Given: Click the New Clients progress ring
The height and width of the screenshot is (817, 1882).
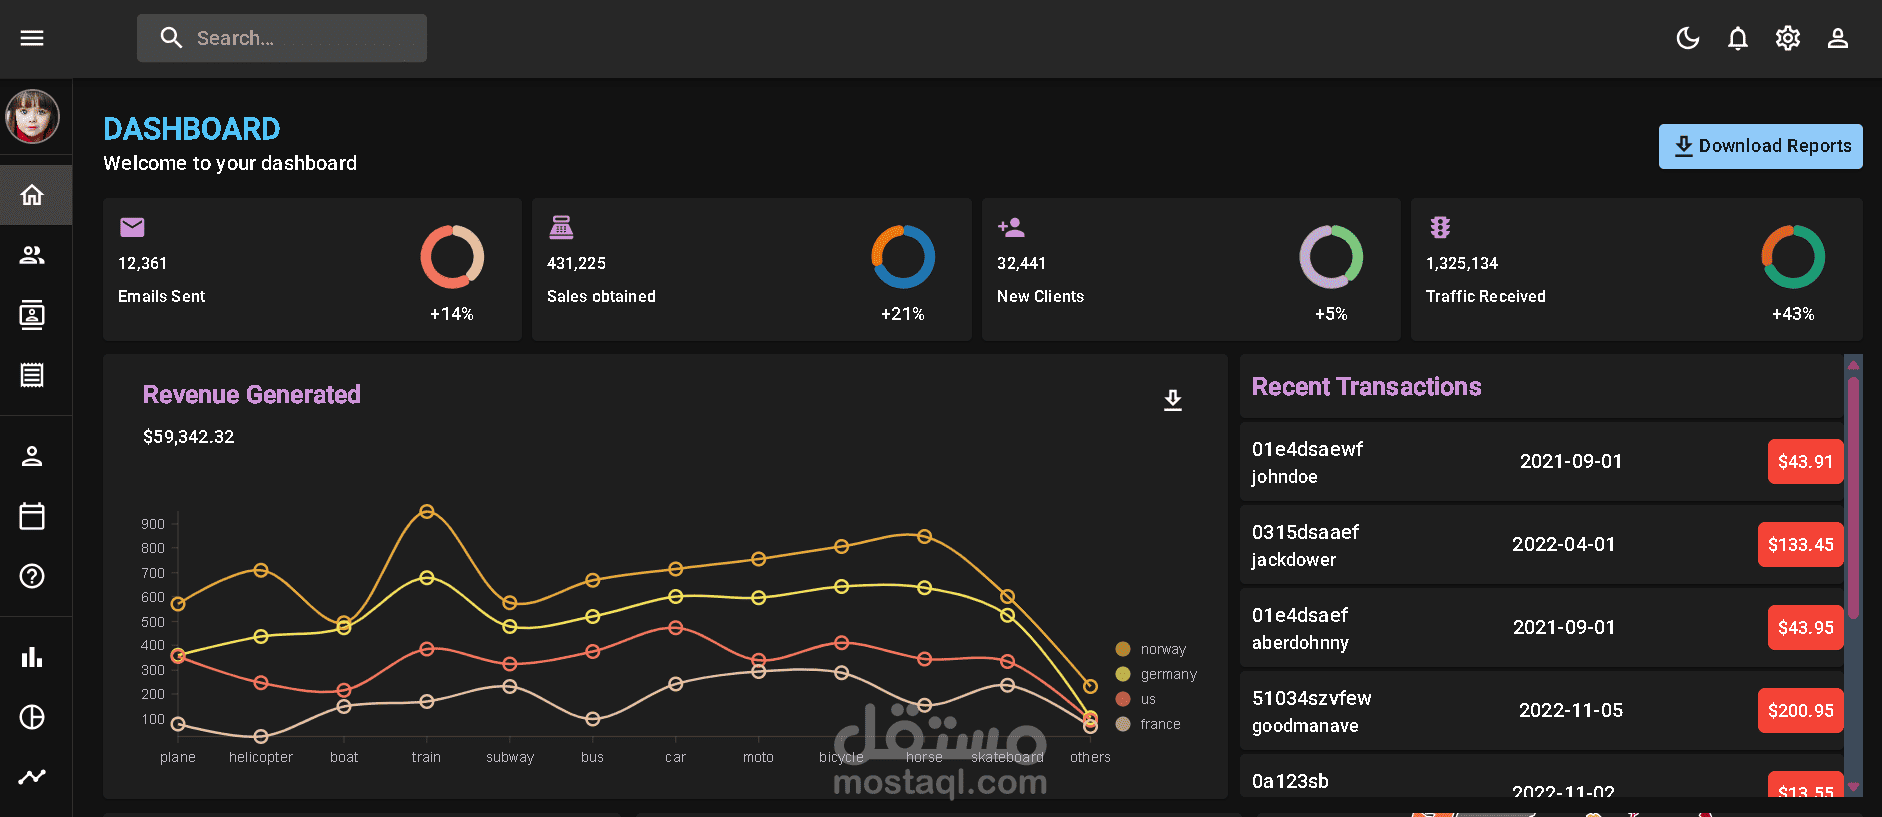Looking at the screenshot, I should click(1331, 257).
